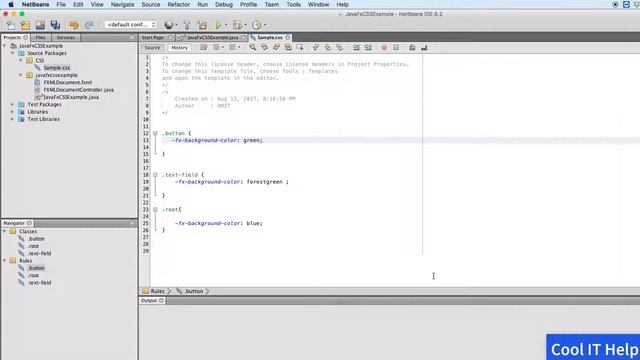
Task: Click the Rules breadcrumb below editor
Action: point(157,291)
